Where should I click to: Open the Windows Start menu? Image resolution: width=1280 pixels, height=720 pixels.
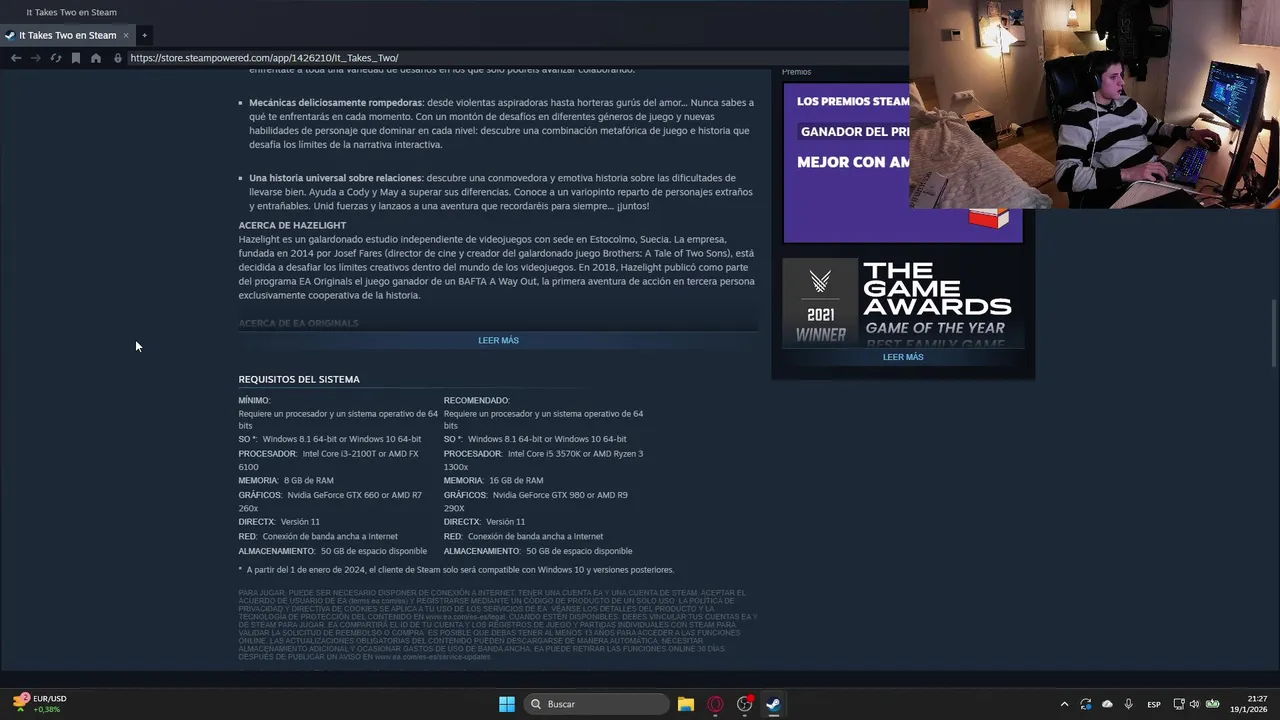507,704
